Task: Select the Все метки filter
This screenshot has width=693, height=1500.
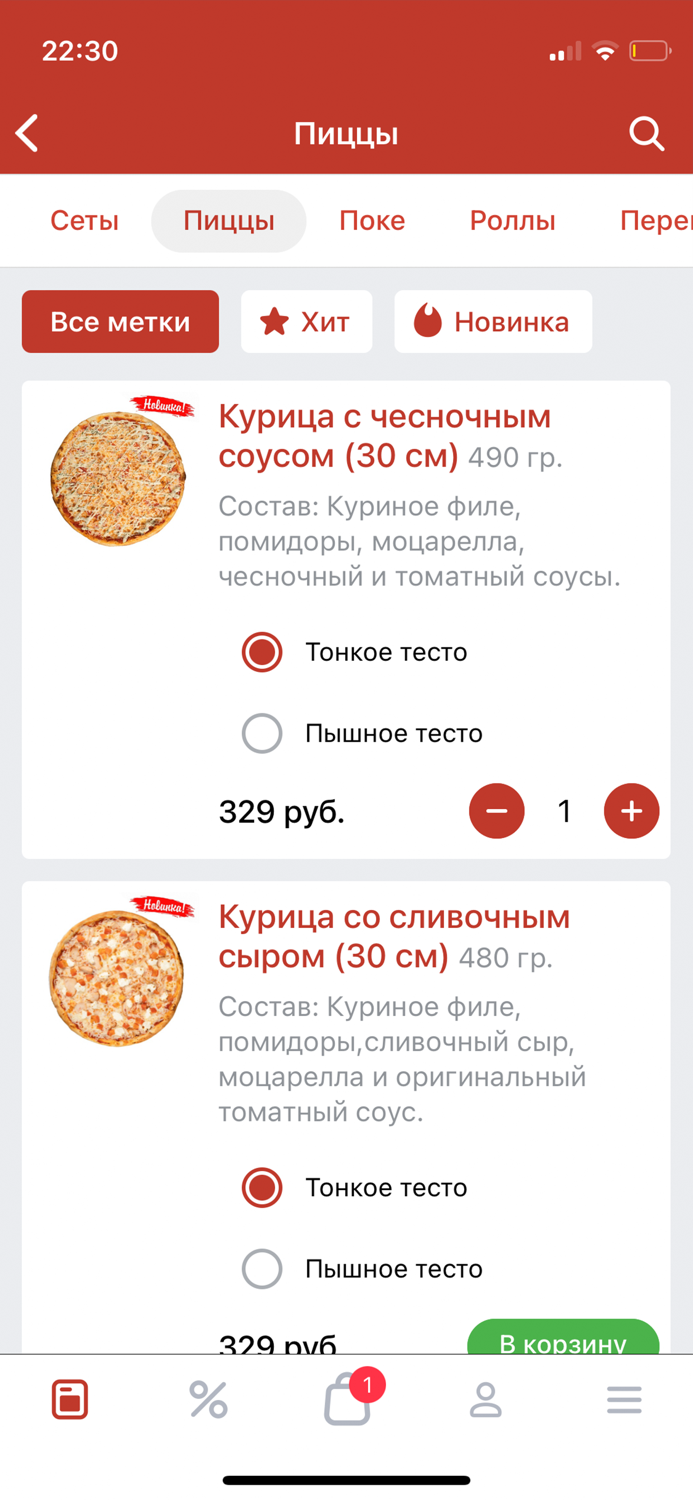Action: [x=120, y=321]
